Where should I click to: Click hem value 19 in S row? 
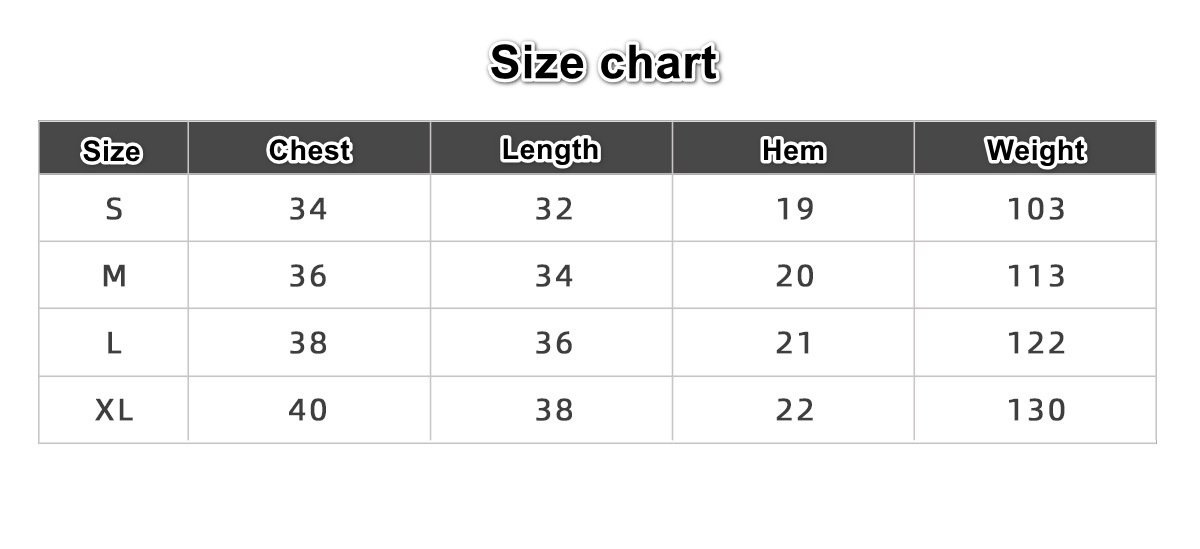(795, 209)
